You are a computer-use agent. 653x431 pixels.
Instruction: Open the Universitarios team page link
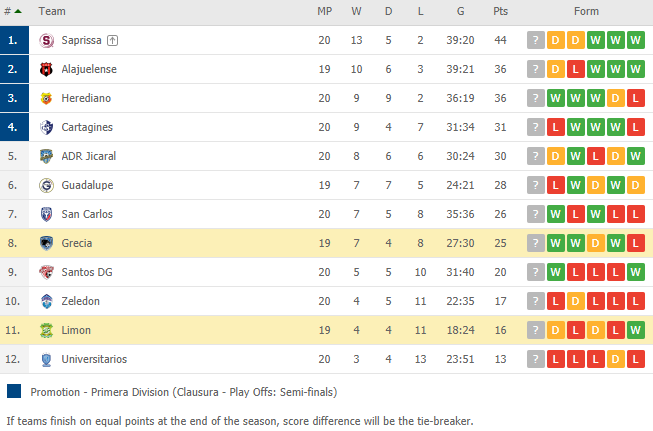[94, 359]
